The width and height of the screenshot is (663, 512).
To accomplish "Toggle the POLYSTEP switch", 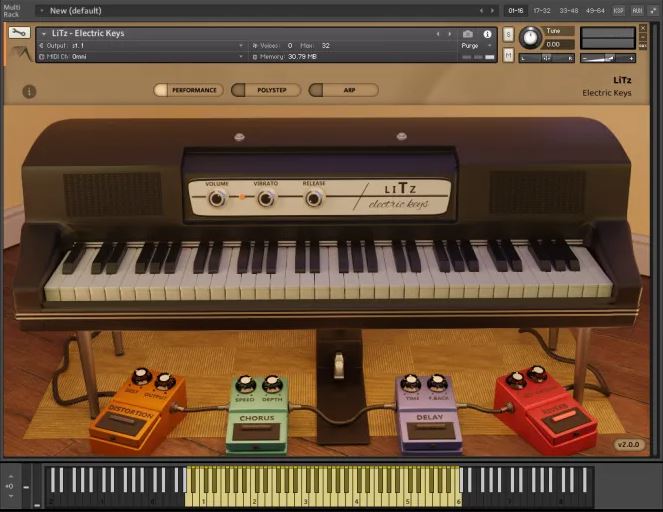I will (x=266, y=90).
